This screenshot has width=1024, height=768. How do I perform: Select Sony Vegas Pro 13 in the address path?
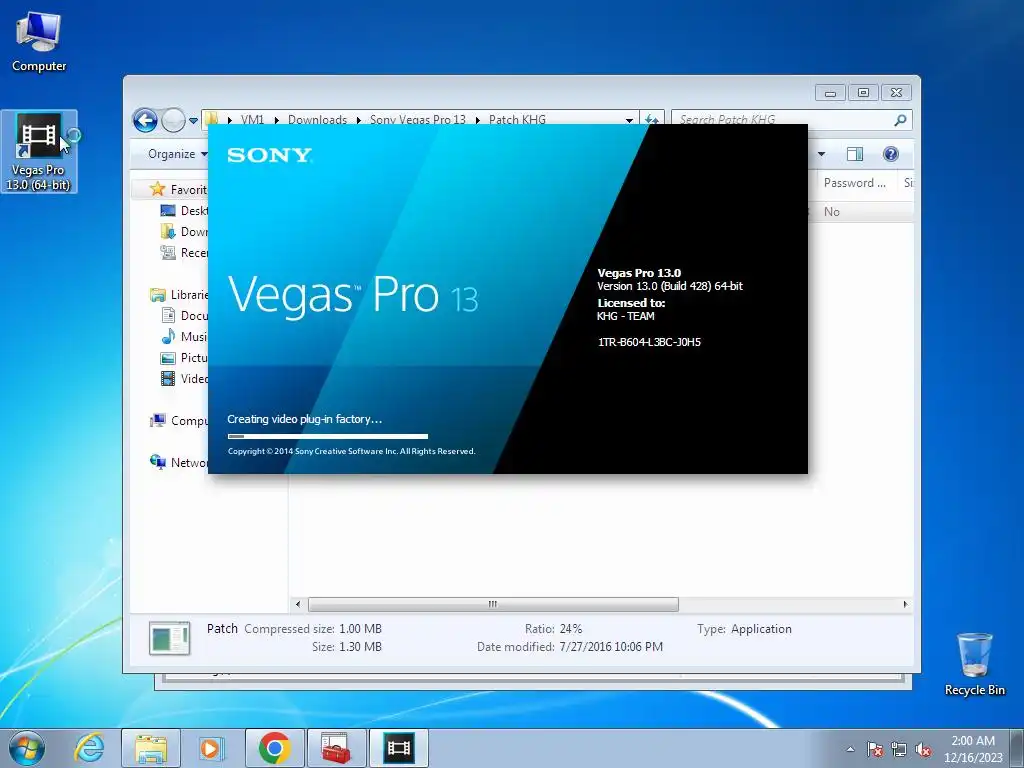click(x=418, y=120)
